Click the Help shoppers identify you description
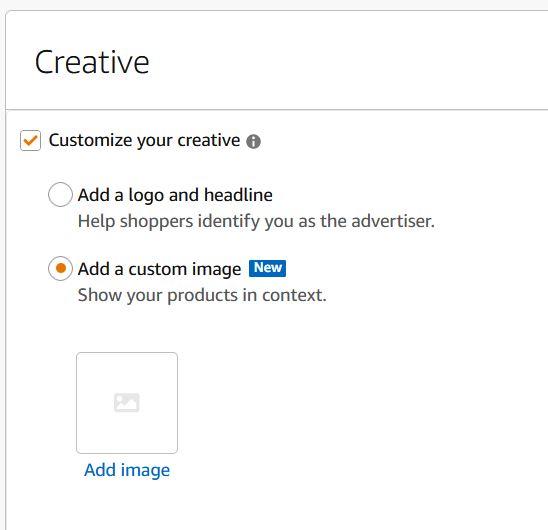Viewport: 548px width, 530px height. coord(256,221)
